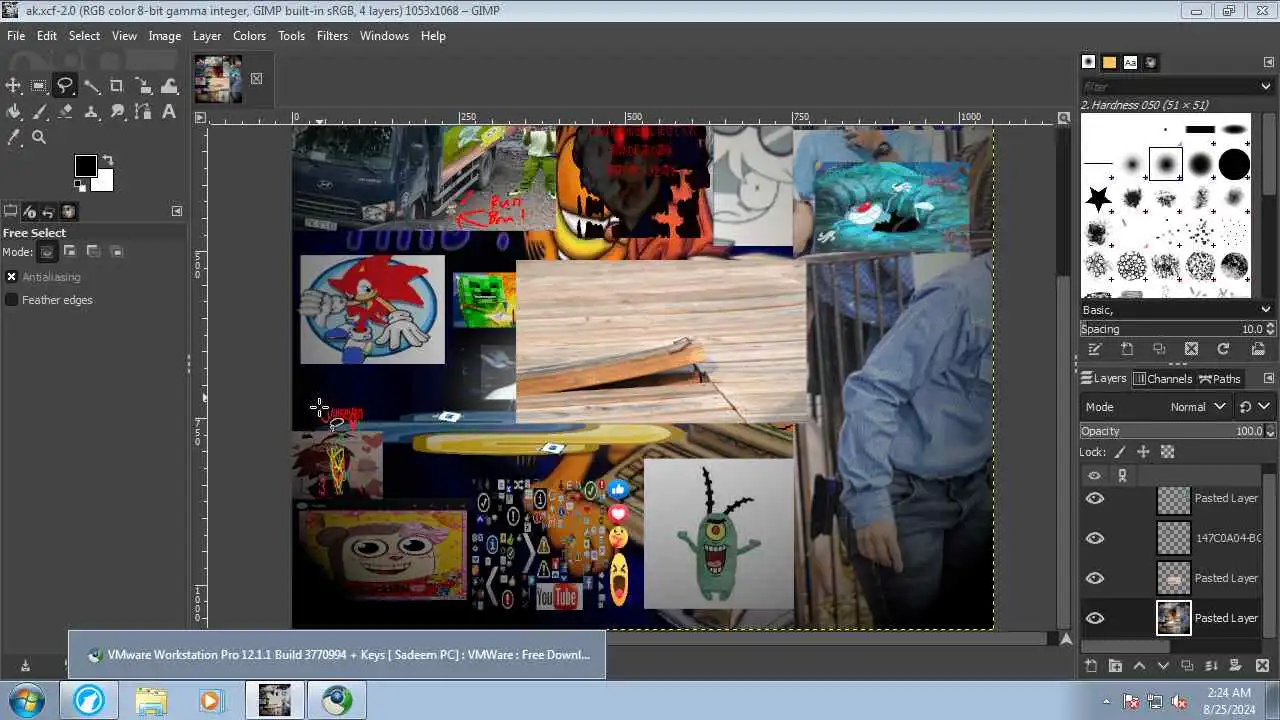Toggle Lock alpha channel icon
Image resolution: width=1280 pixels, height=720 pixels.
(1167, 452)
